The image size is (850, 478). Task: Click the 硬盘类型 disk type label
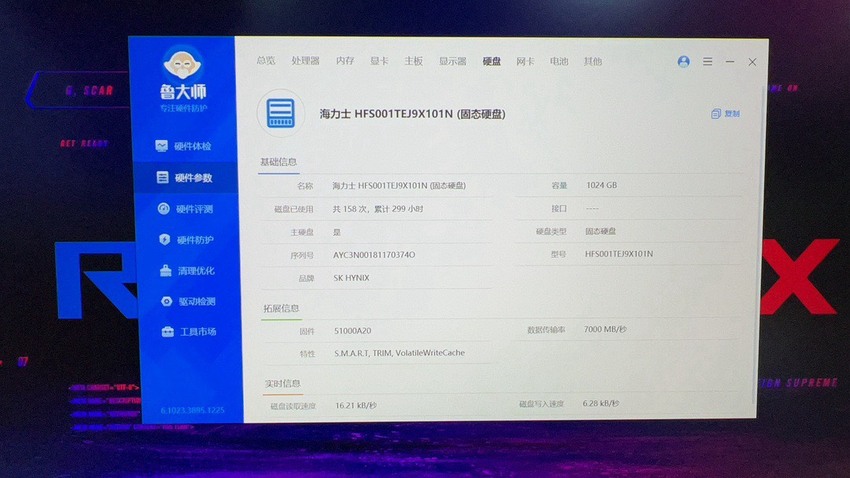551,231
